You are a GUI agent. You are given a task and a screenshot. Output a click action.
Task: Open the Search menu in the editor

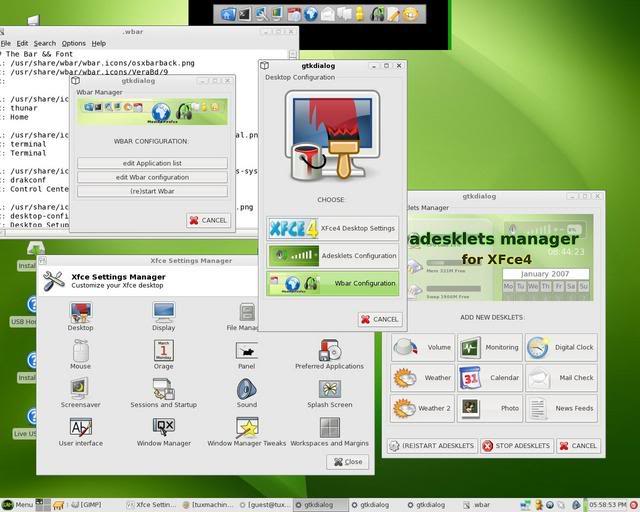(44, 43)
